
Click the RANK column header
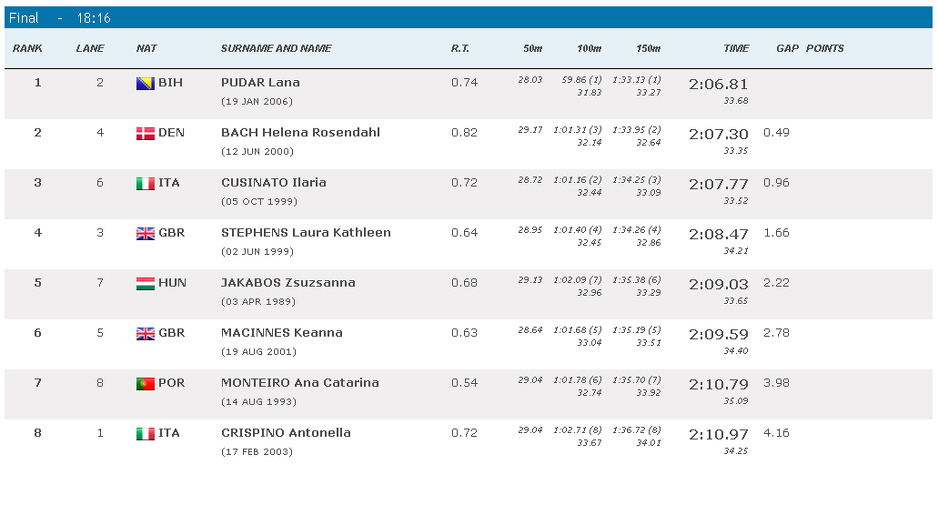(26, 48)
